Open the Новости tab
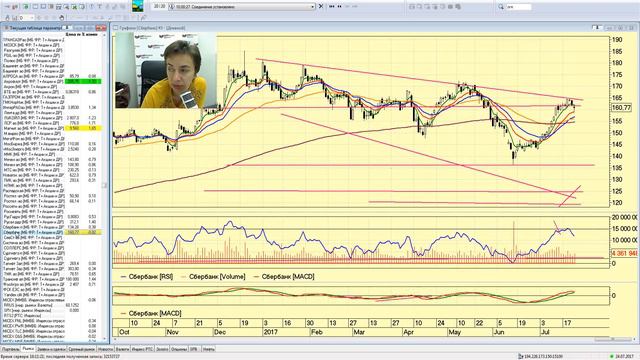This screenshot has height=360, width=640. pyautogui.click(x=105, y=349)
